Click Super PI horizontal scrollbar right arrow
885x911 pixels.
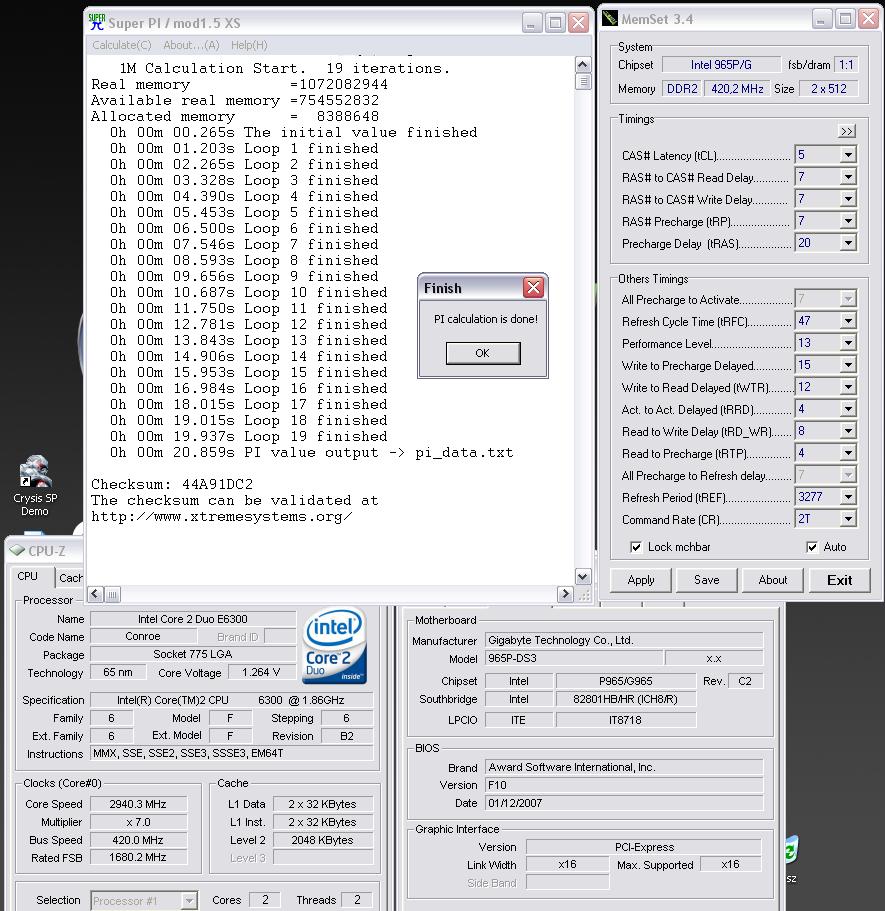[x=565, y=594]
